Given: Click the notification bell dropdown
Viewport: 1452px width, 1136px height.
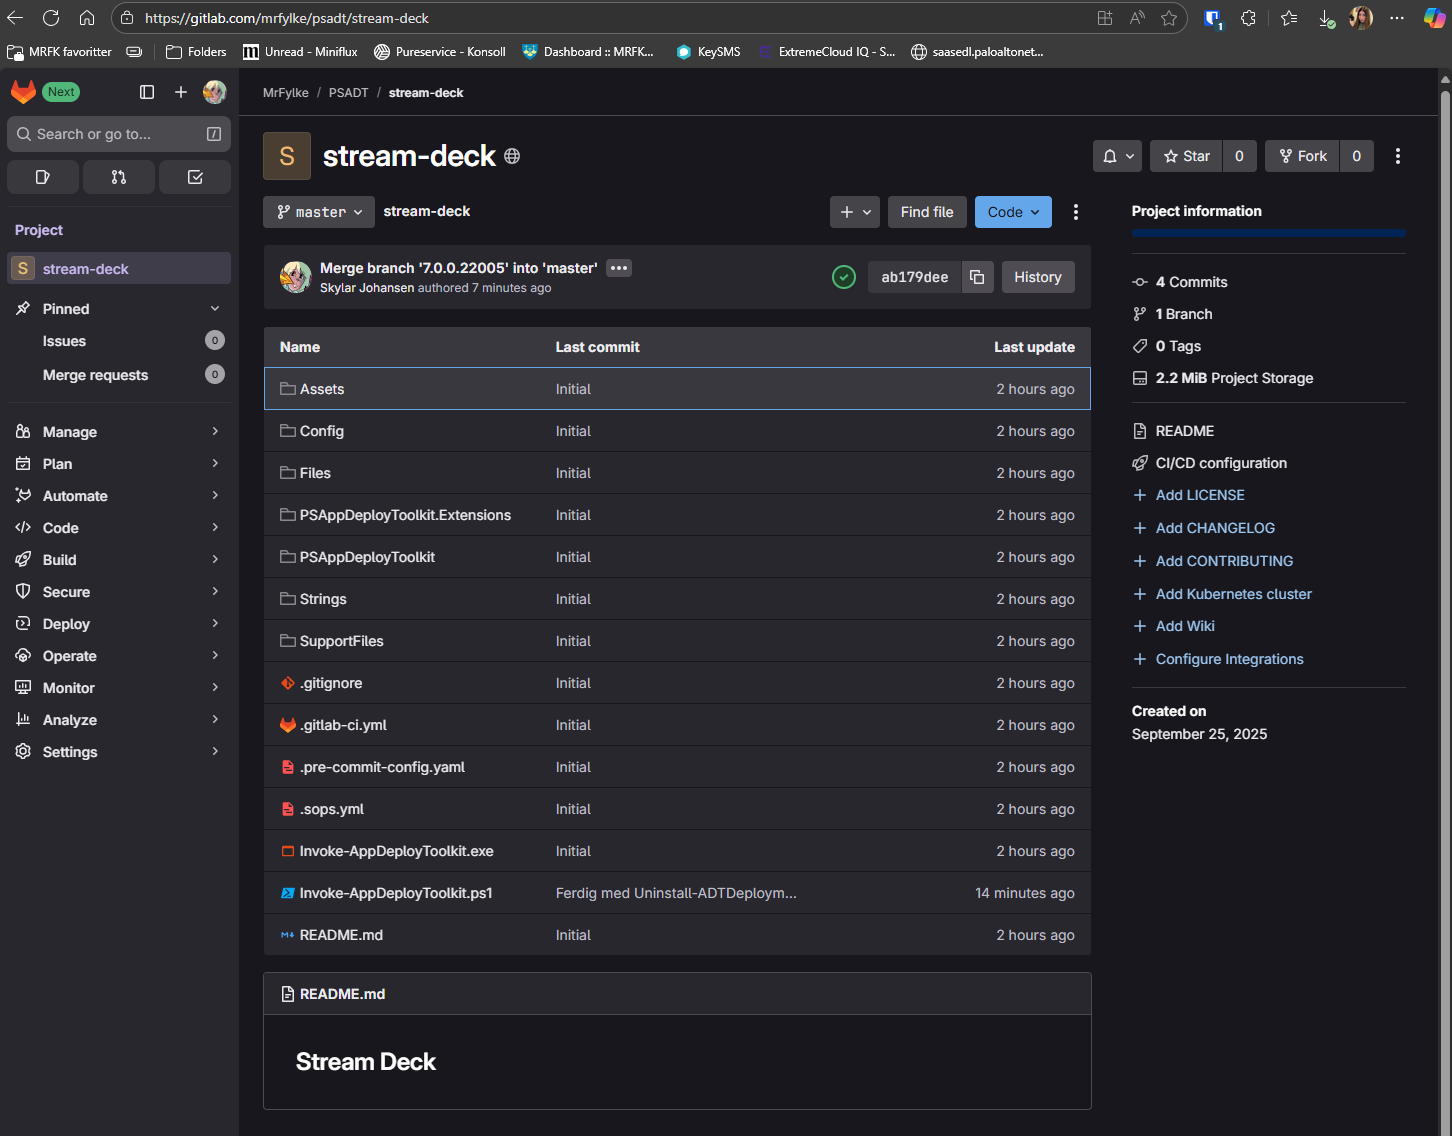Looking at the screenshot, I should (x=1118, y=156).
